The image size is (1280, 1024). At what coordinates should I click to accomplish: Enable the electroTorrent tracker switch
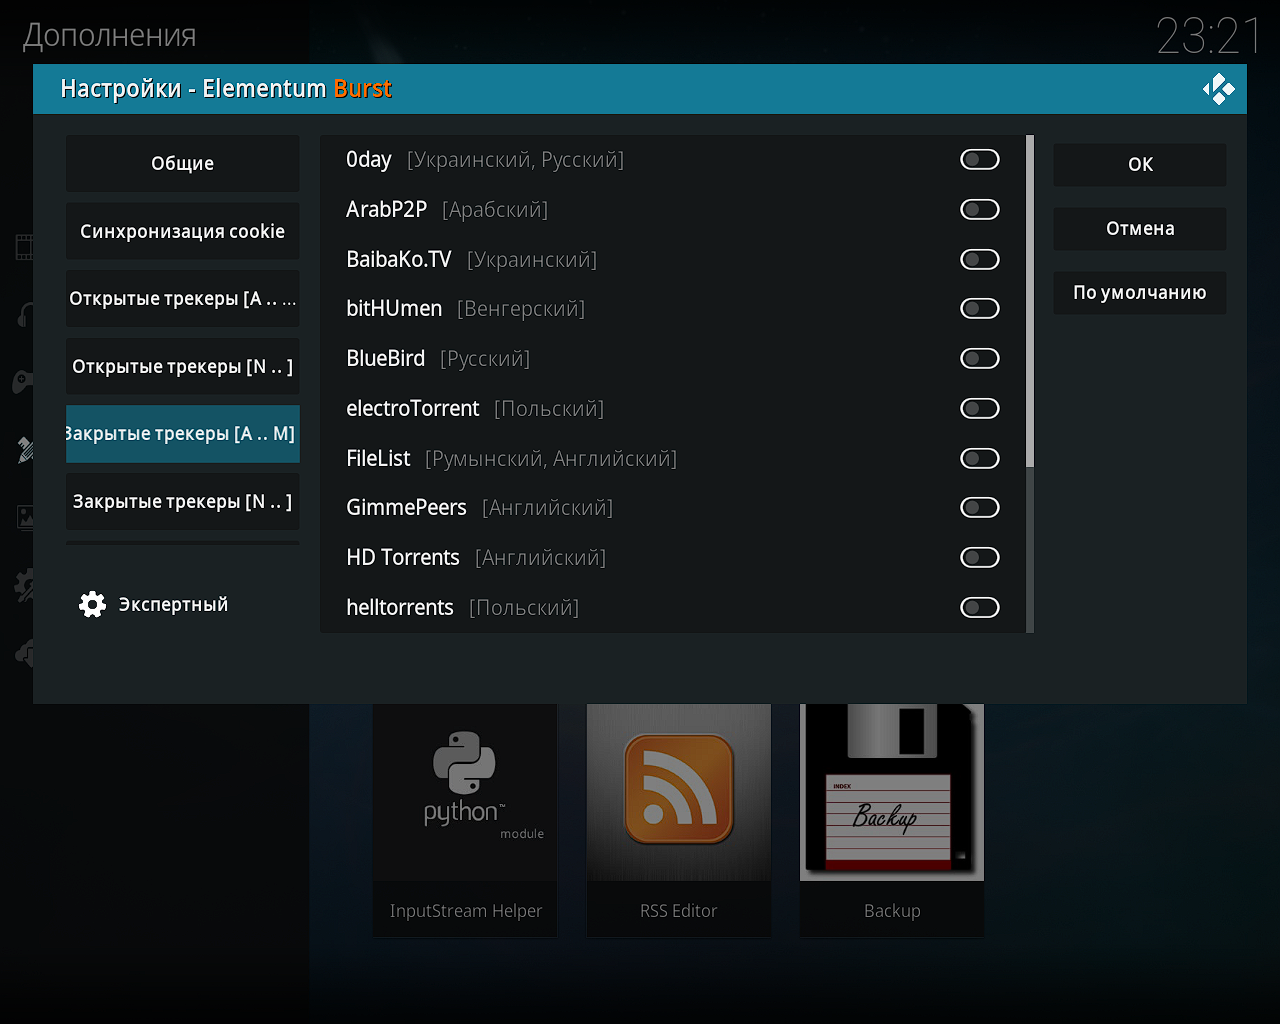[979, 408]
